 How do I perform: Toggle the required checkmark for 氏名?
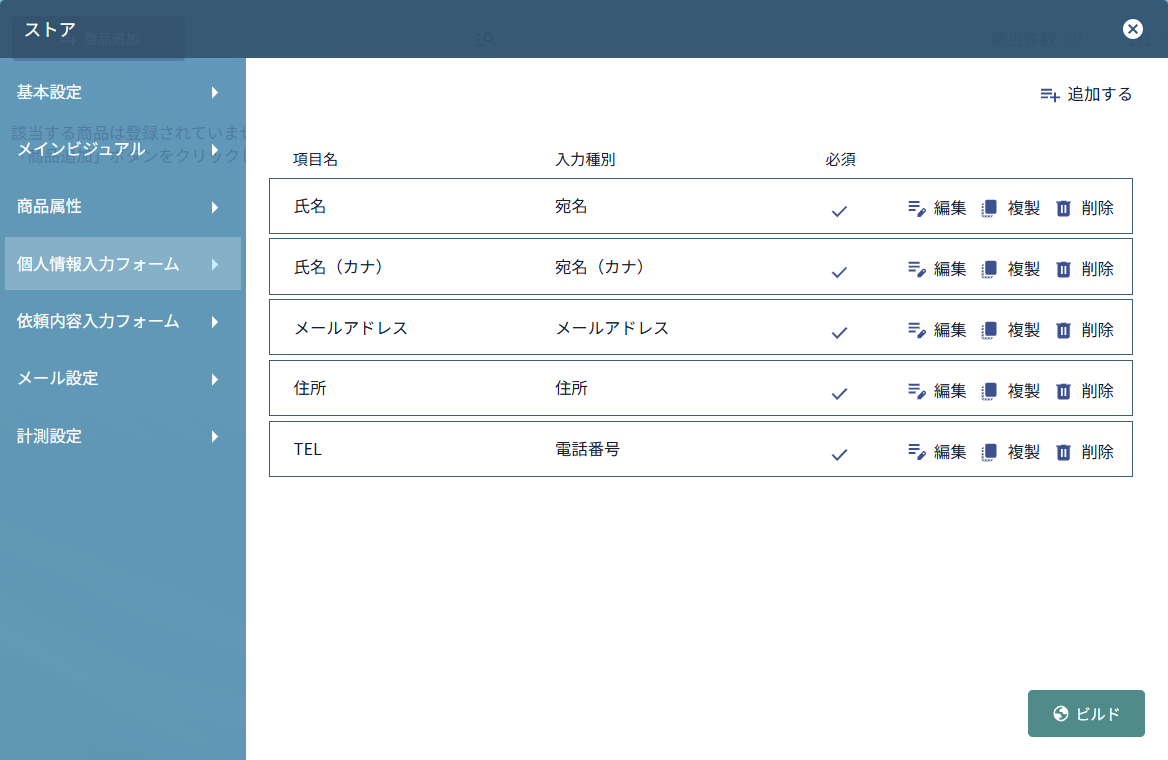coord(840,212)
